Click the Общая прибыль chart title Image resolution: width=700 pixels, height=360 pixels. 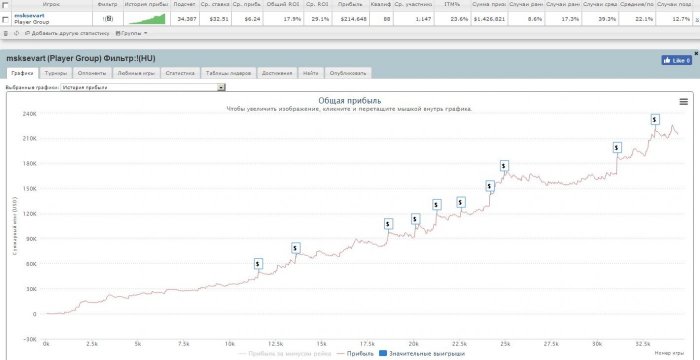click(x=350, y=100)
